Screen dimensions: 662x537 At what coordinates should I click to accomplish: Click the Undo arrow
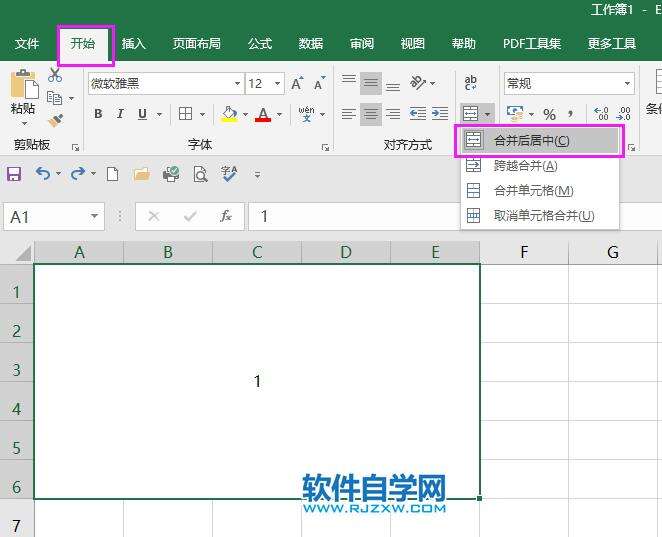click(43, 173)
